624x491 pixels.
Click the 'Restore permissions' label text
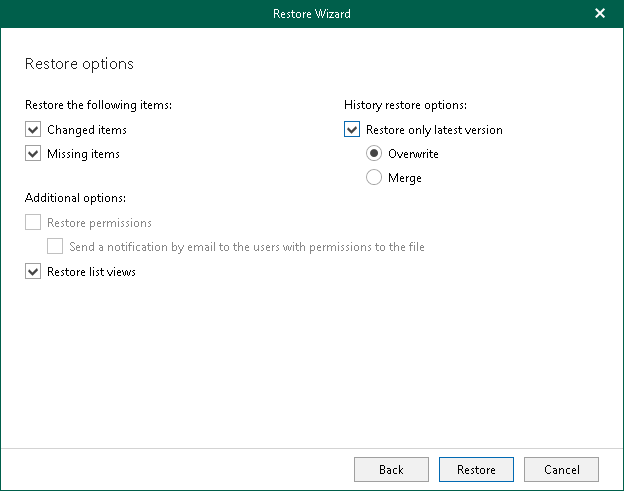pyautogui.click(x=99, y=223)
